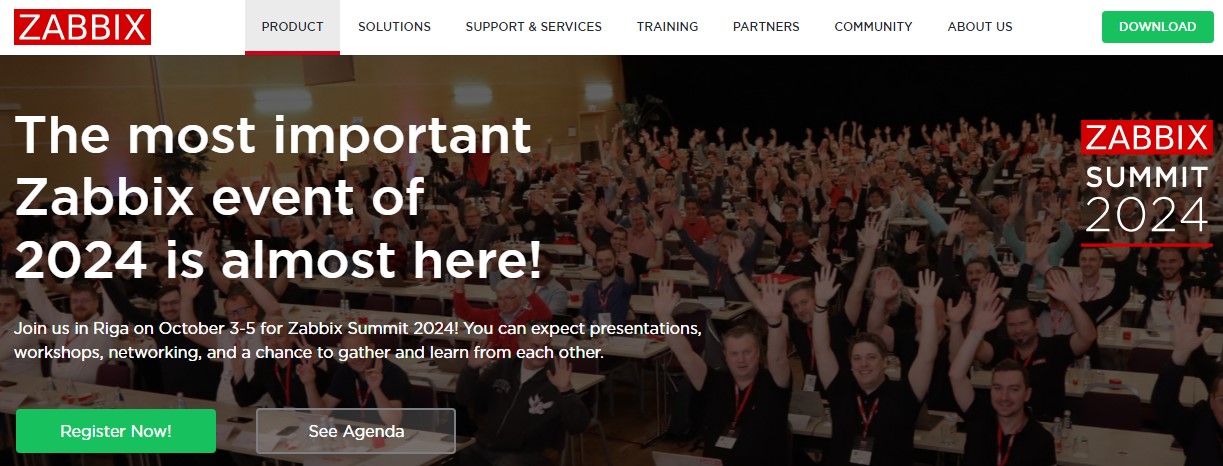Click the headline line 'The most important'
The height and width of the screenshot is (466, 1223).
tap(273, 135)
